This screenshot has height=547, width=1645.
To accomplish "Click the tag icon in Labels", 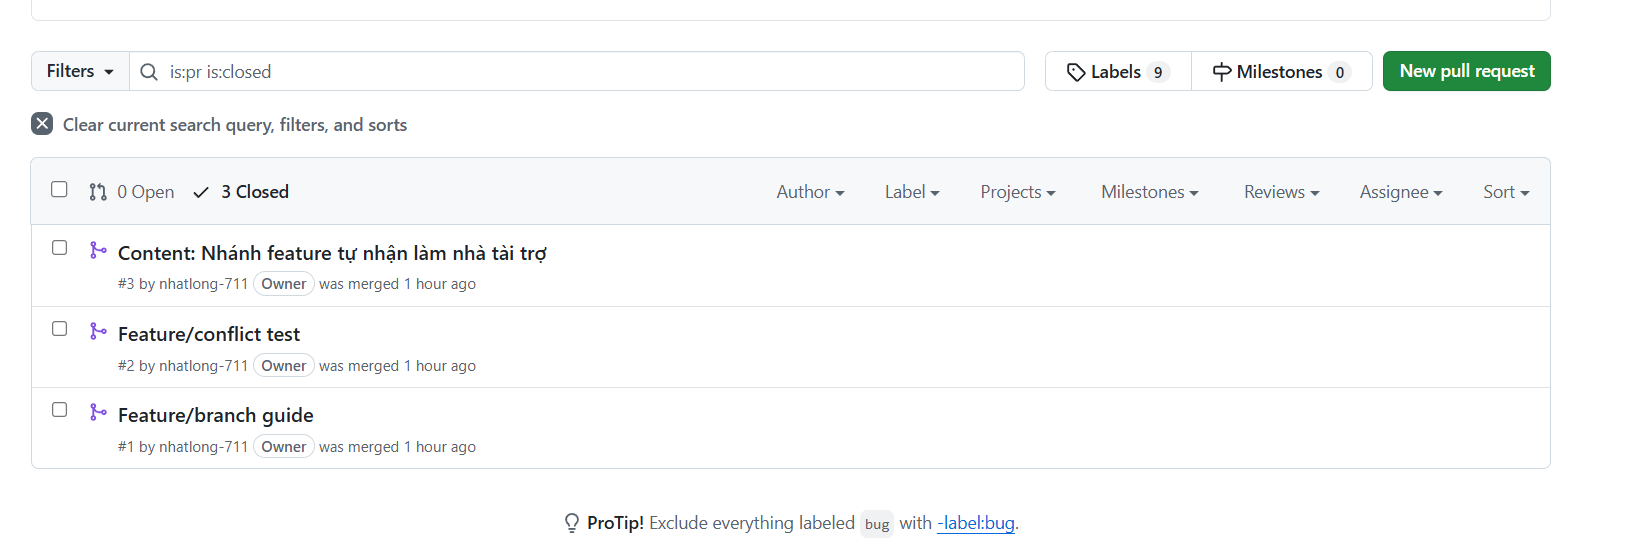I will (x=1076, y=72).
